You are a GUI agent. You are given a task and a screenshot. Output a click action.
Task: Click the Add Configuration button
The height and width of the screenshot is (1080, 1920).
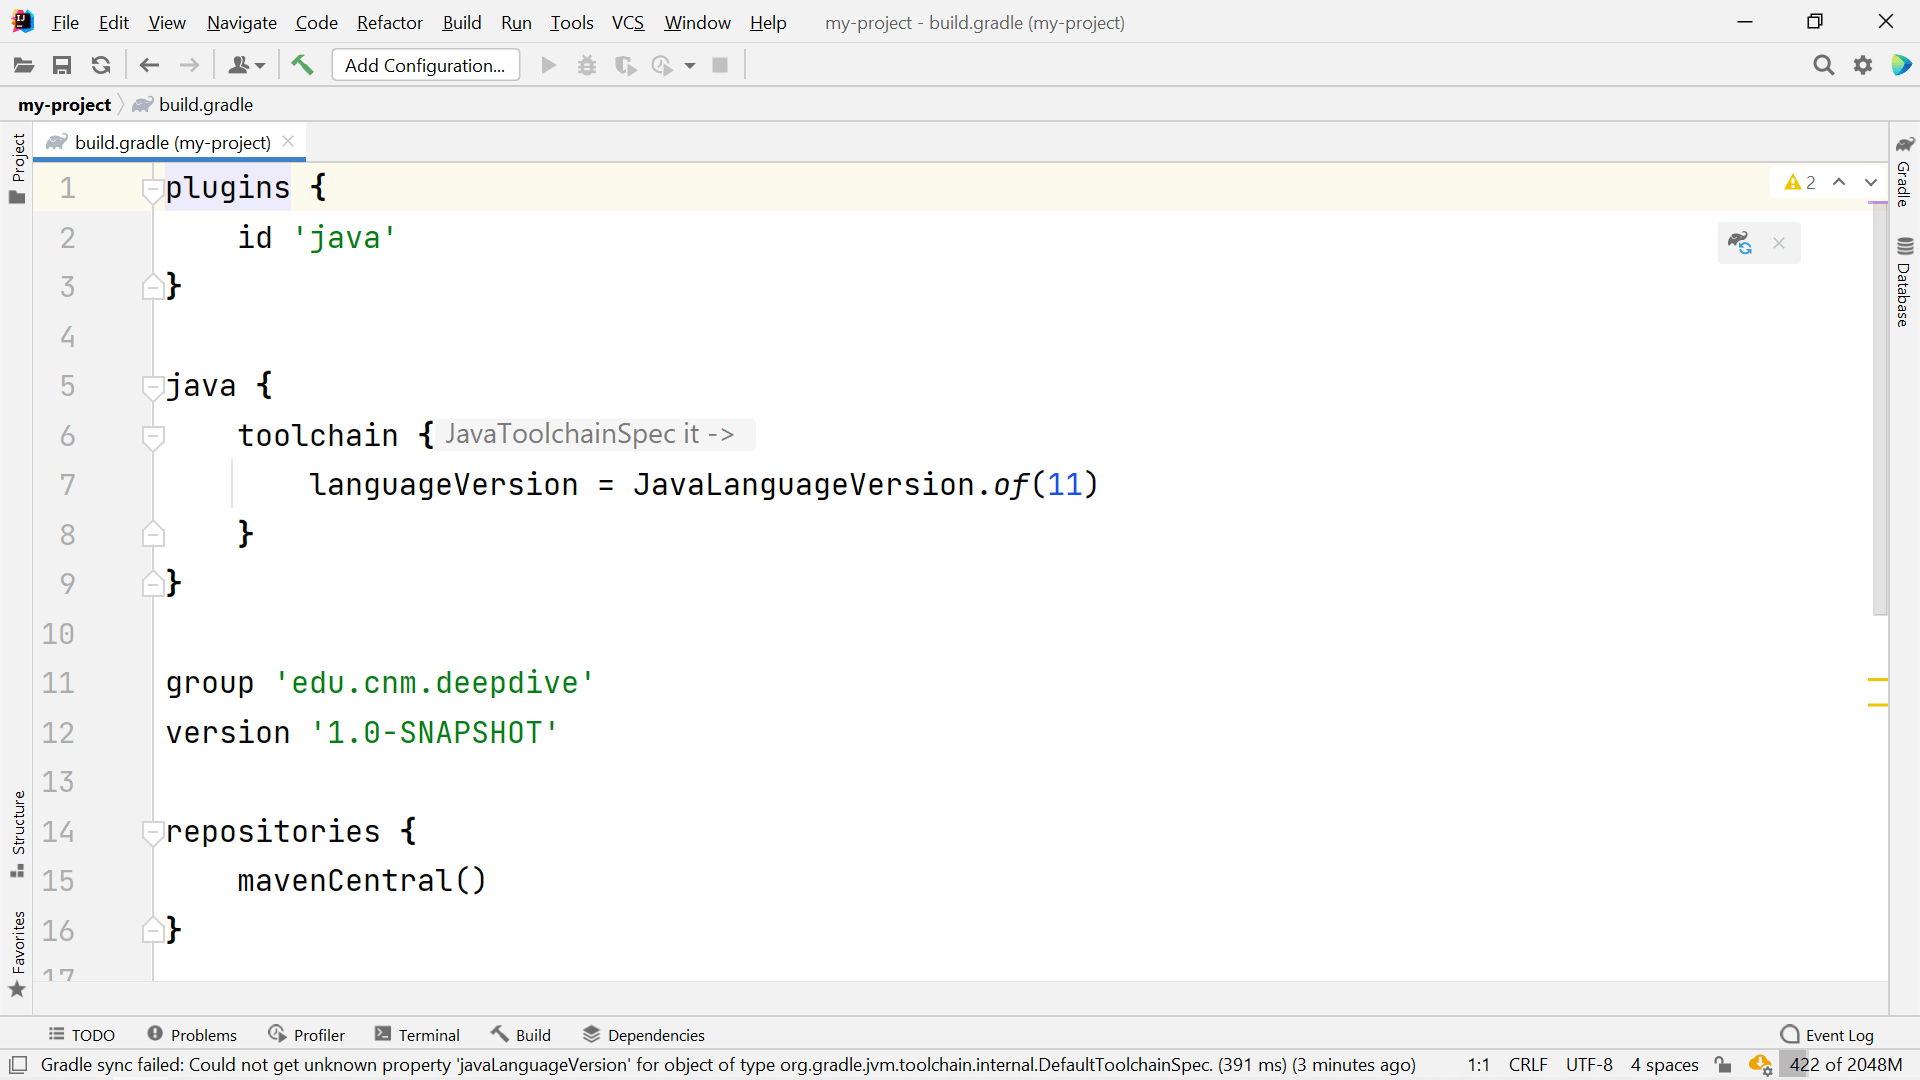[425, 64]
